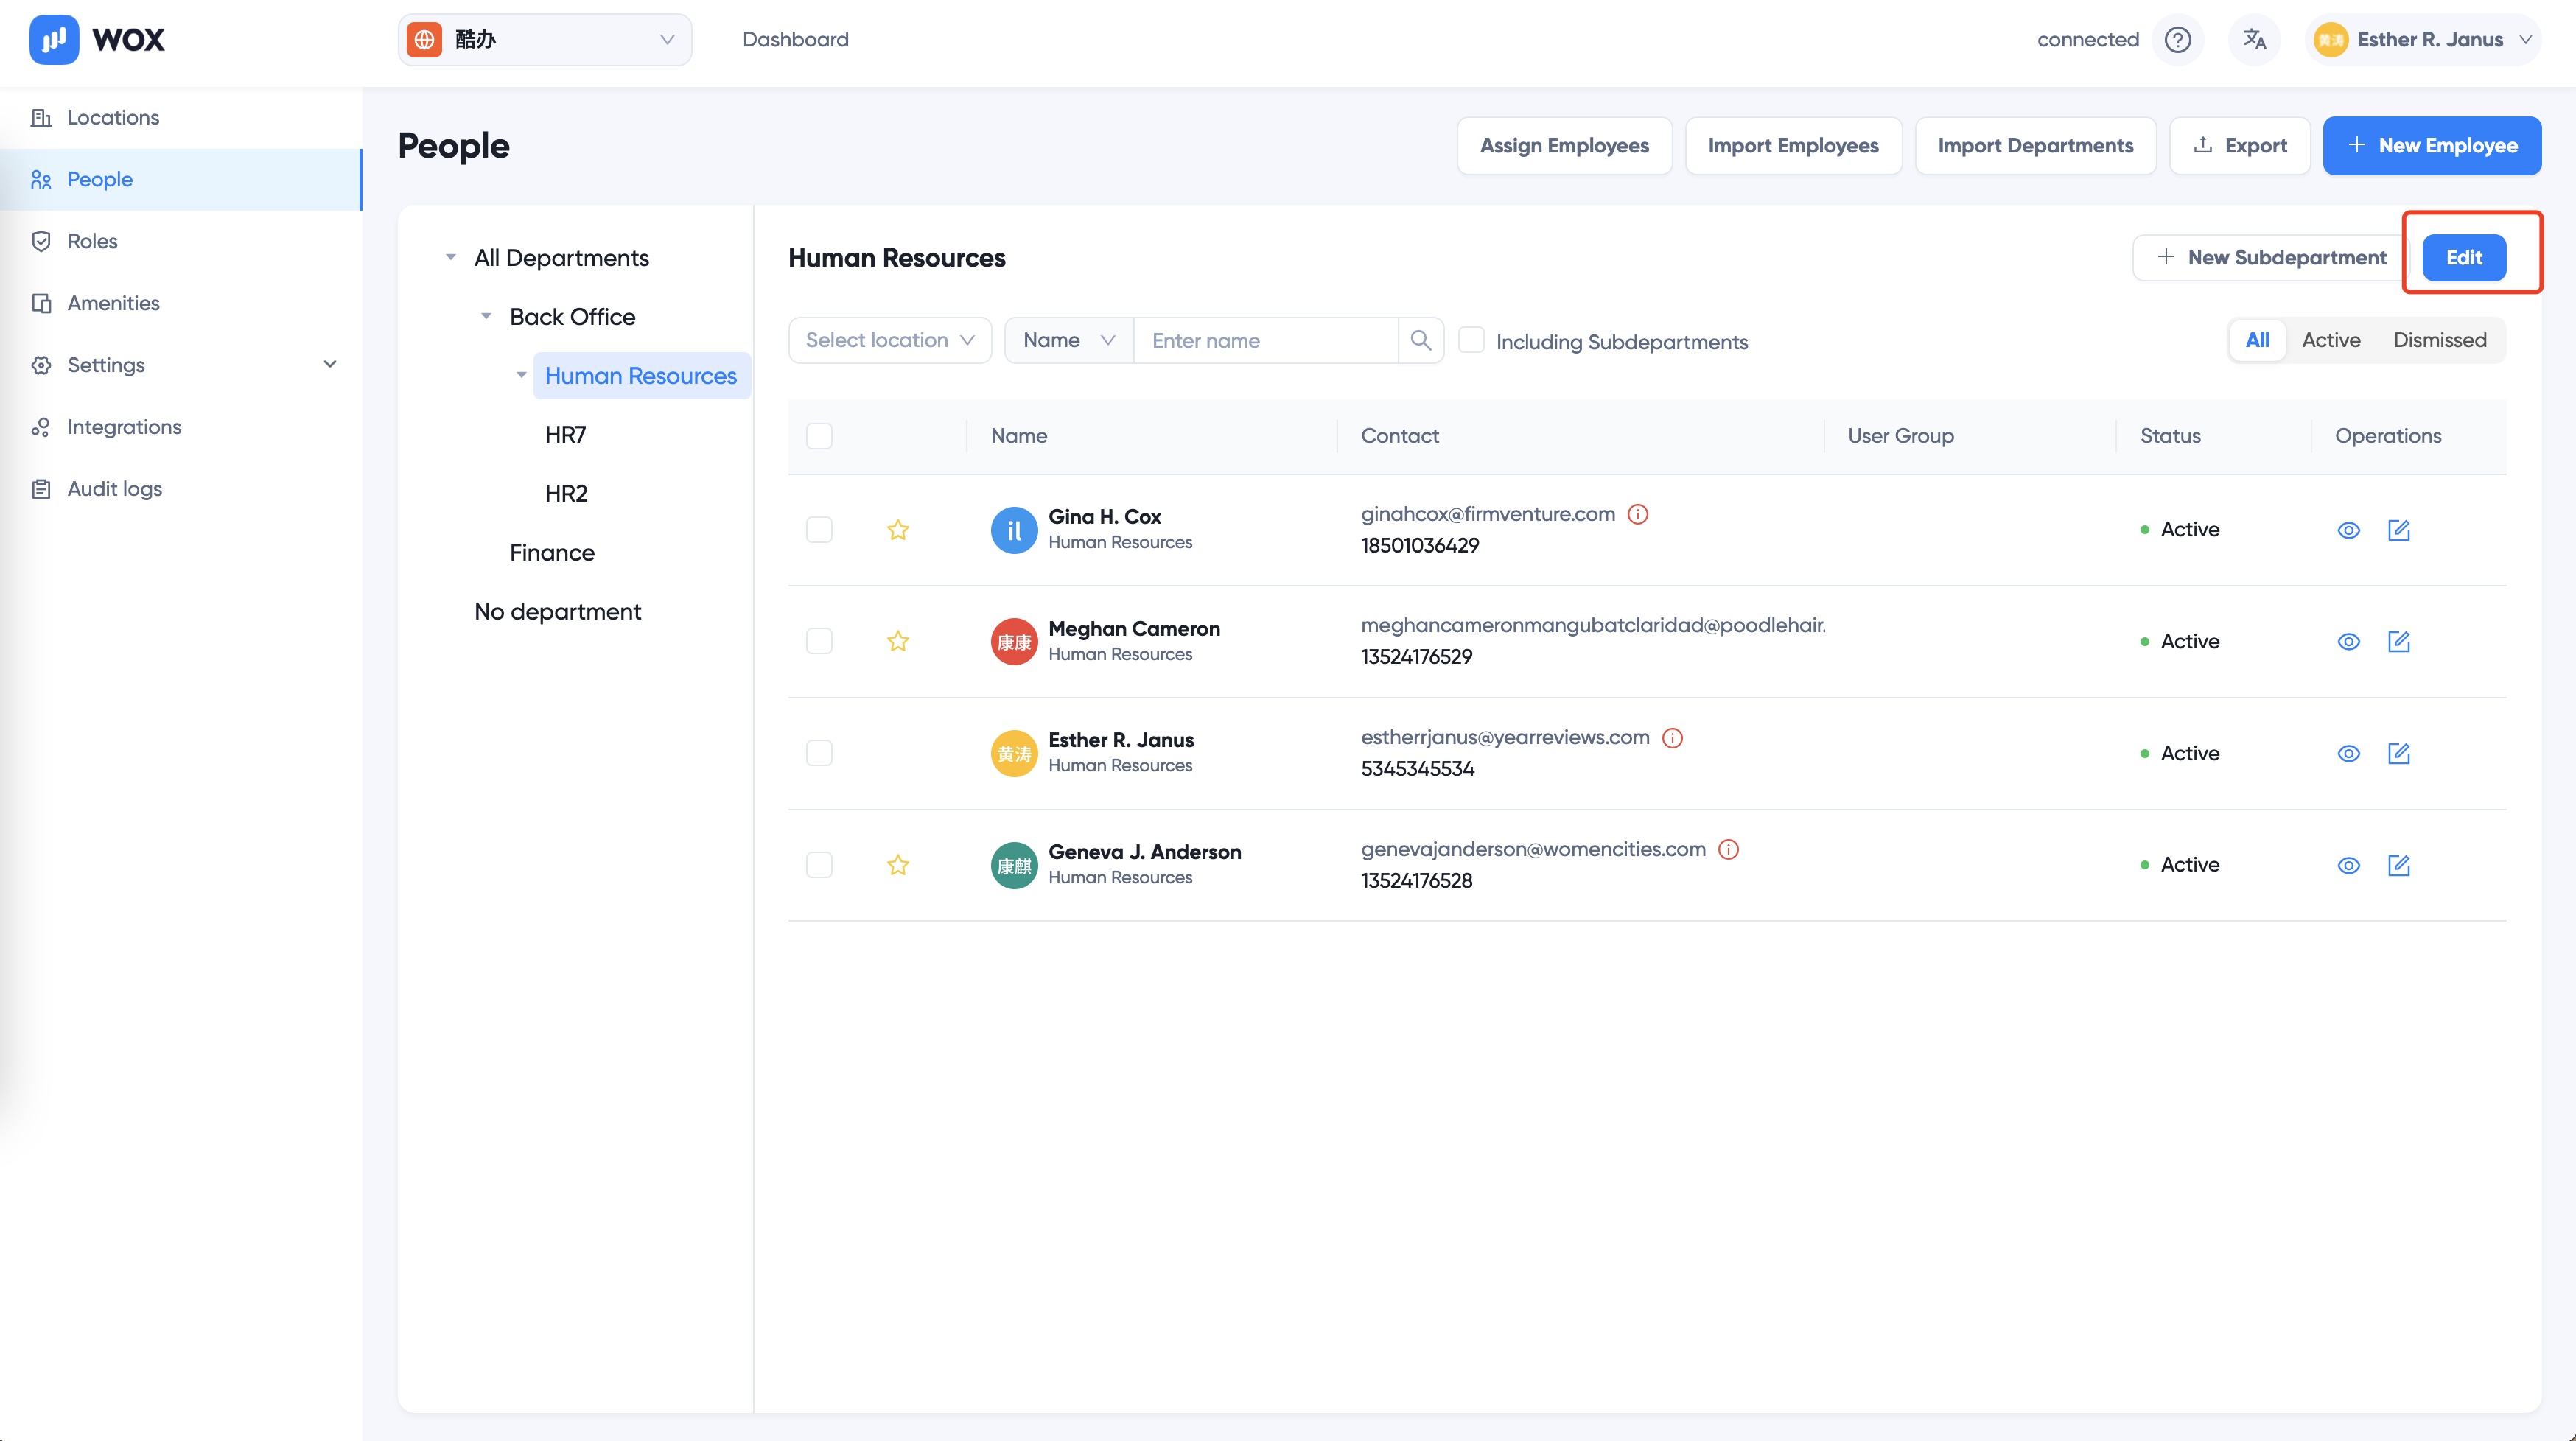Click the search magnifier icon
Viewport: 2576px width, 1441px height.
click(x=1420, y=340)
